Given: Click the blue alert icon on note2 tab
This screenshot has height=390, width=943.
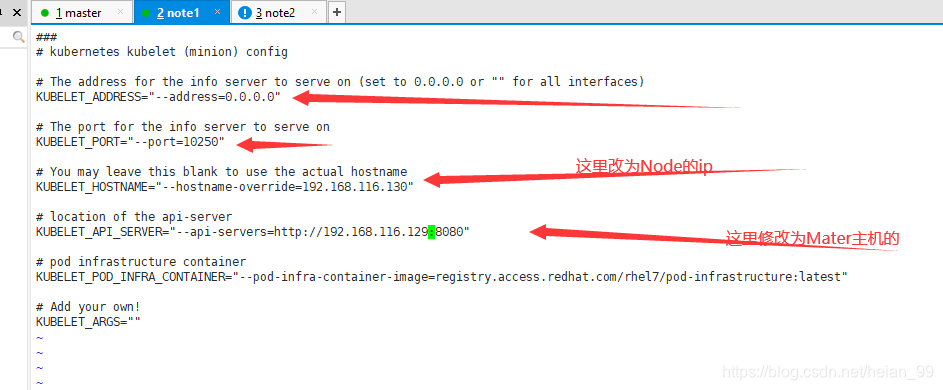Looking at the screenshot, I should 244,13.
